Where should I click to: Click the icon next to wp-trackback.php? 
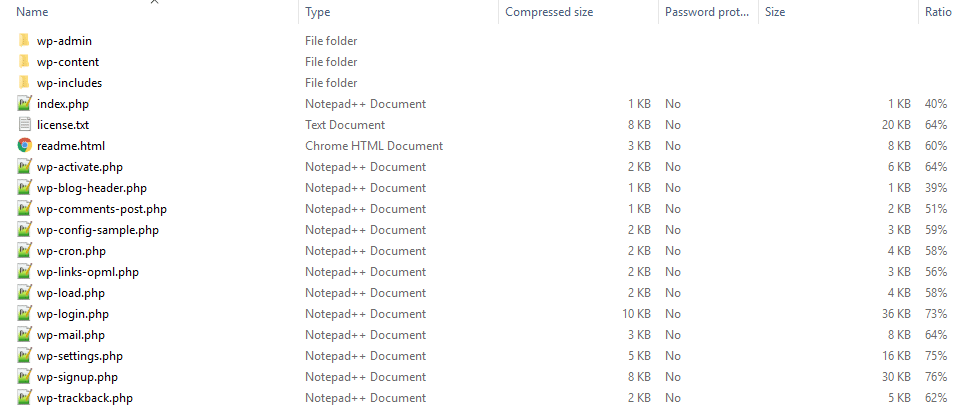pyautogui.click(x=25, y=398)
